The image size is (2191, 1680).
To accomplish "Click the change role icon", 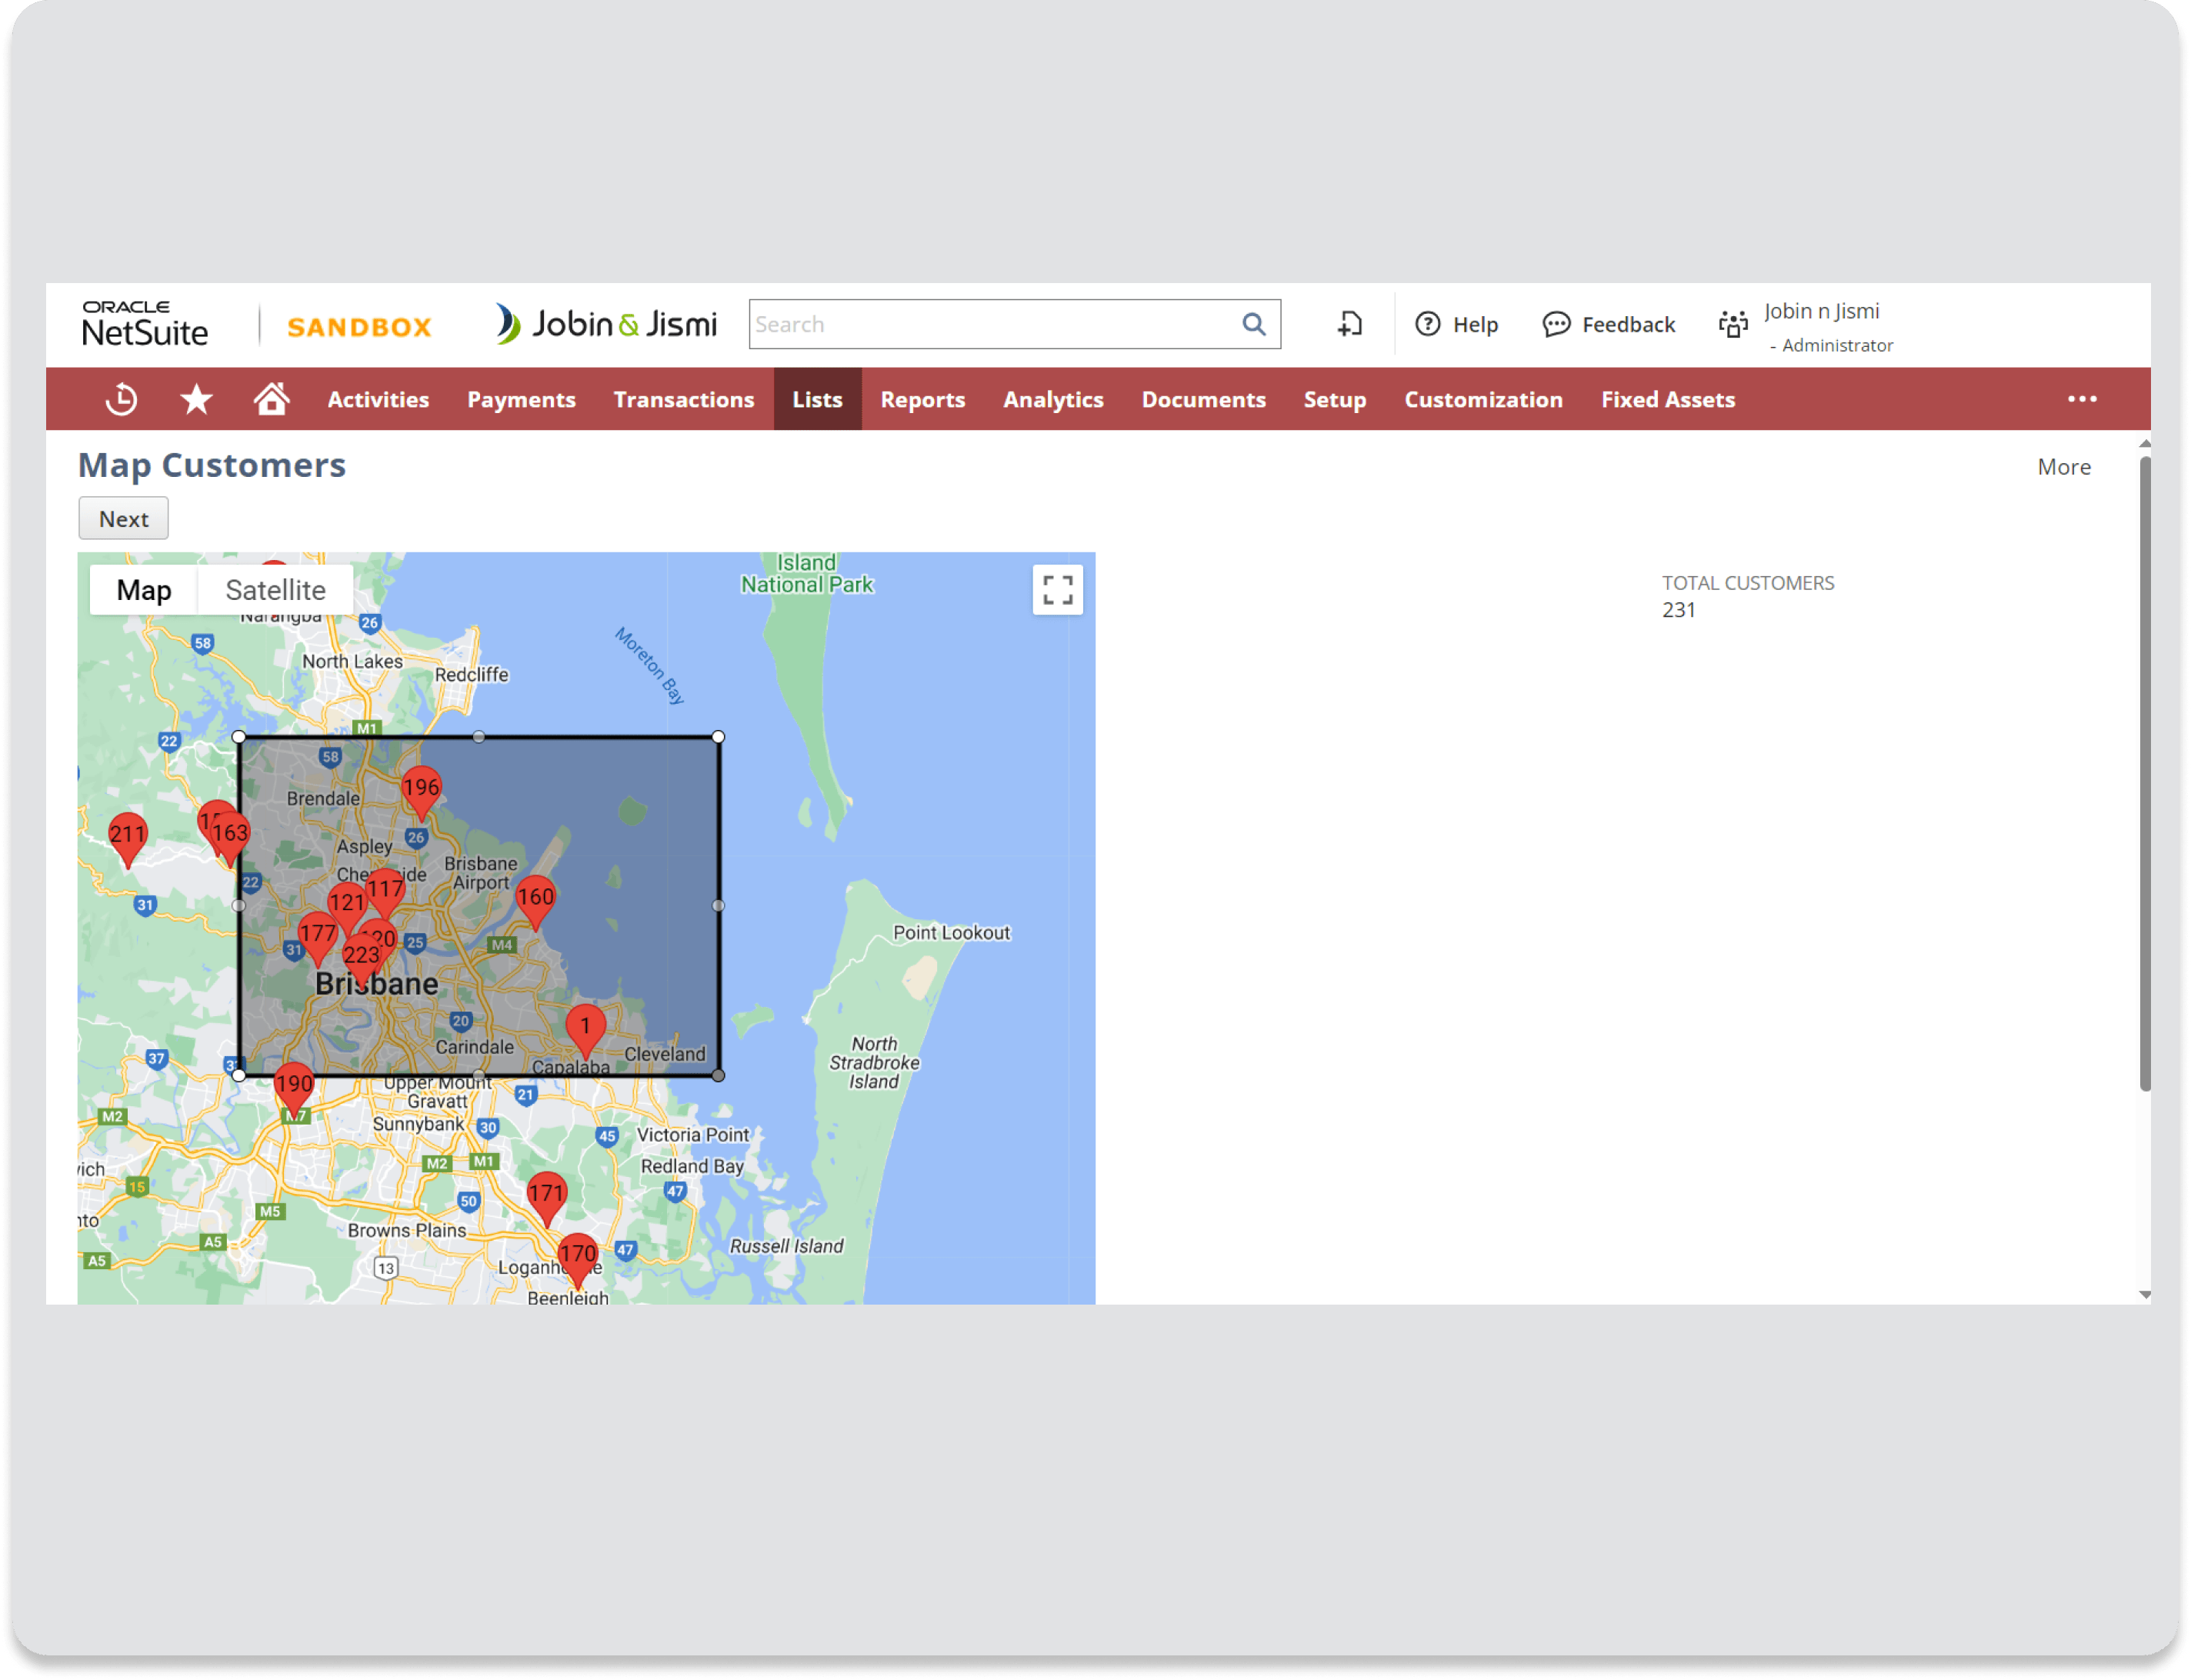I will [1733, 324].
